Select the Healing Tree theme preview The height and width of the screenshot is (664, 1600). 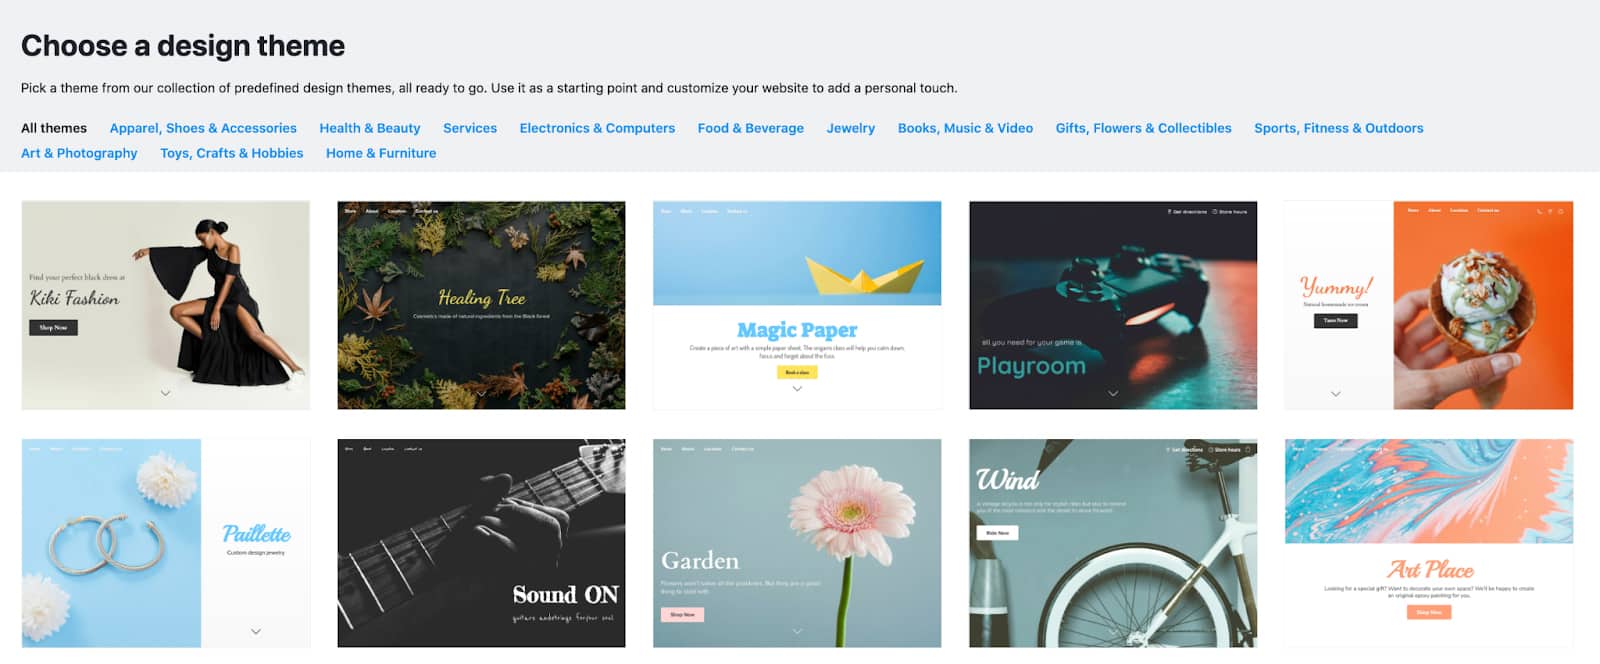pos(481,305)
